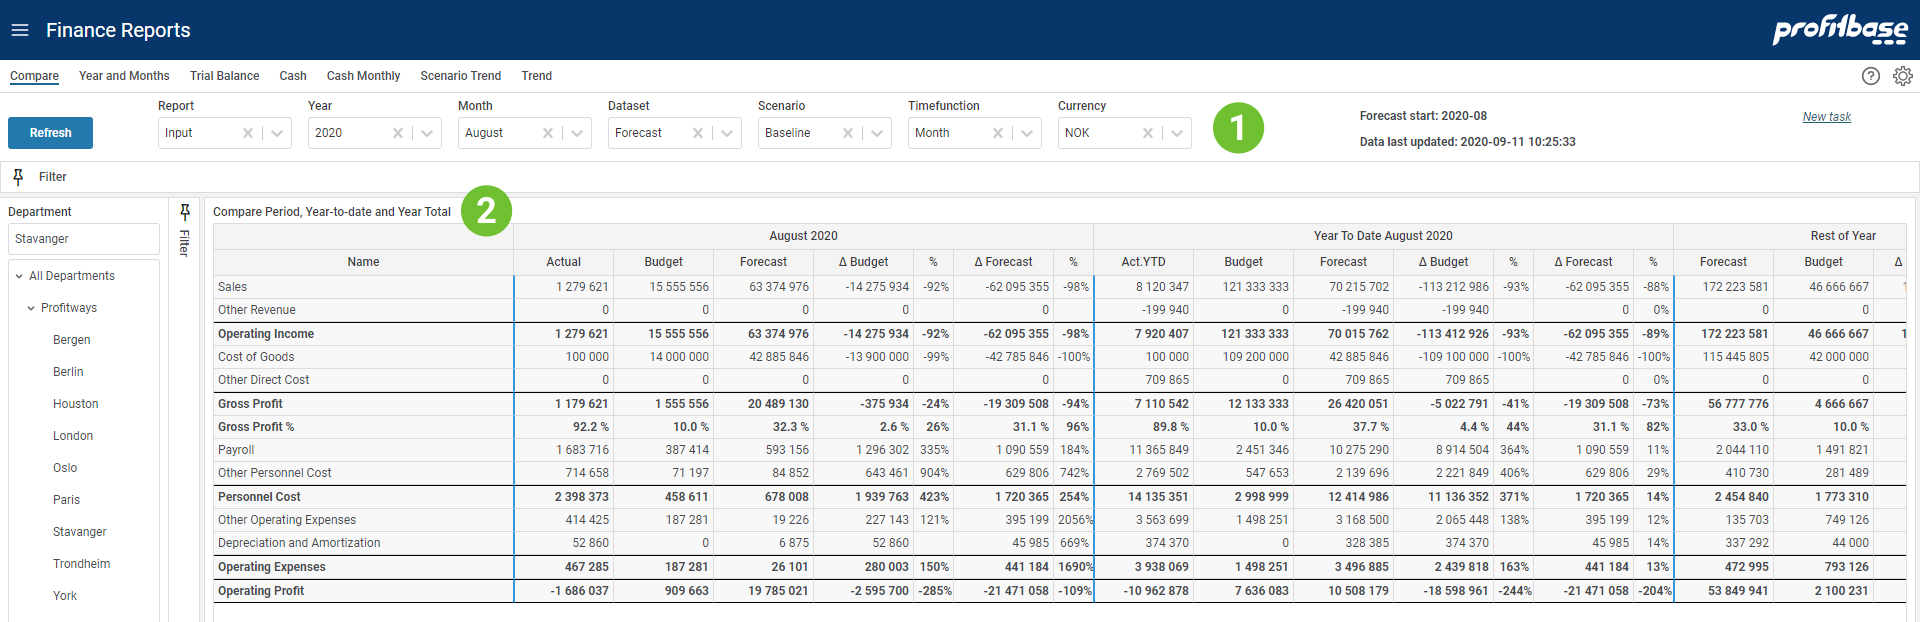The image size is (1920, 622).
Task: Switch to the Trial Balance tab
Action: point(224,76)
